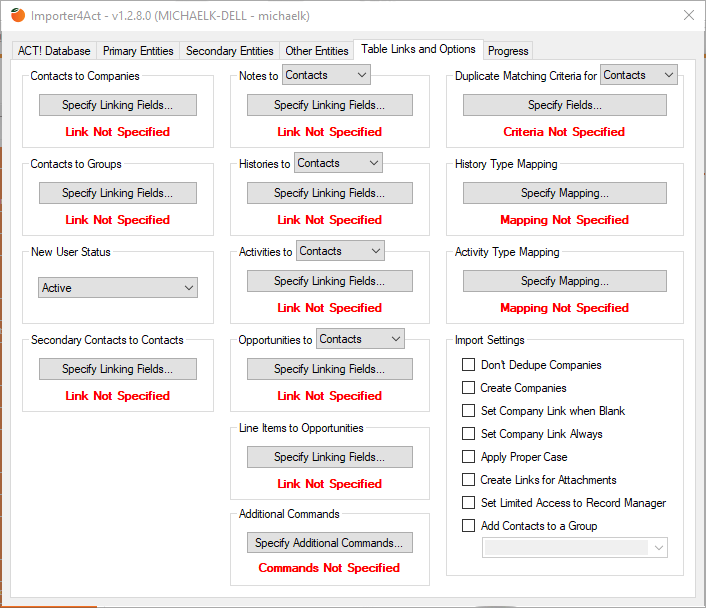The image size is (706, 608).
Task: Click Mapping Not Specified under History Type Mapping
Action: [565, 220]
